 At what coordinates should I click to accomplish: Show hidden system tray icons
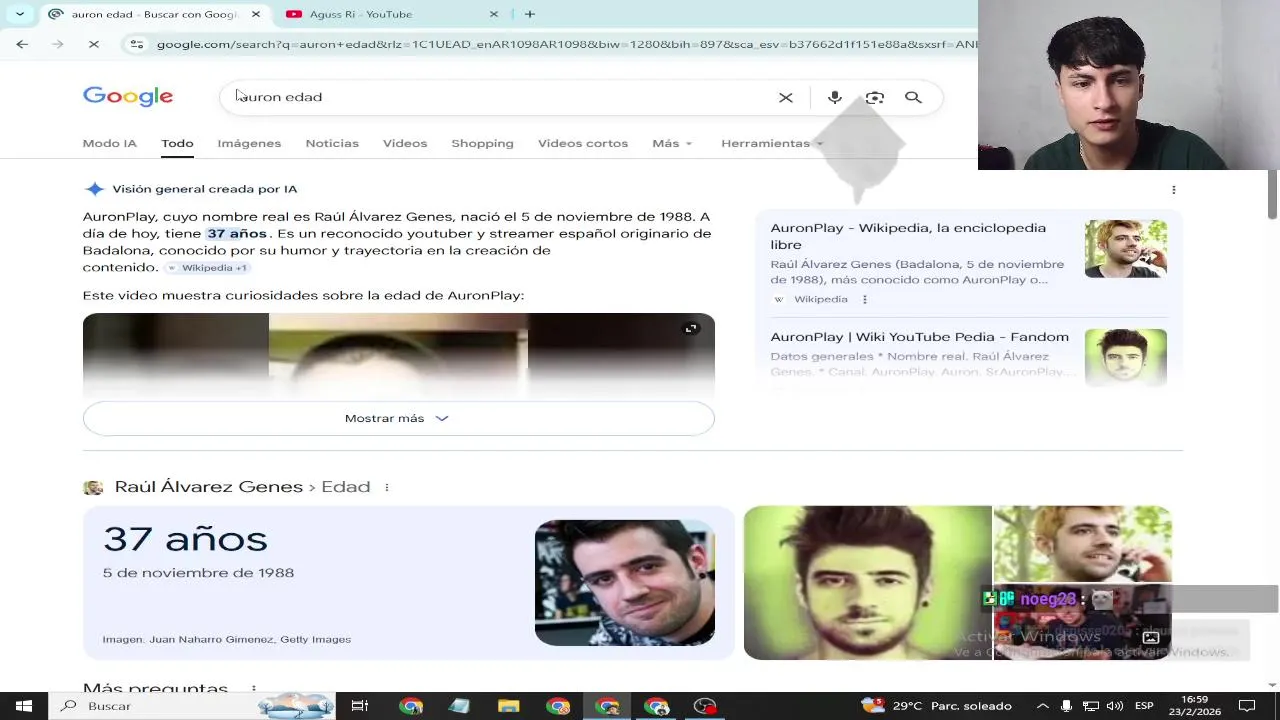1041,706
